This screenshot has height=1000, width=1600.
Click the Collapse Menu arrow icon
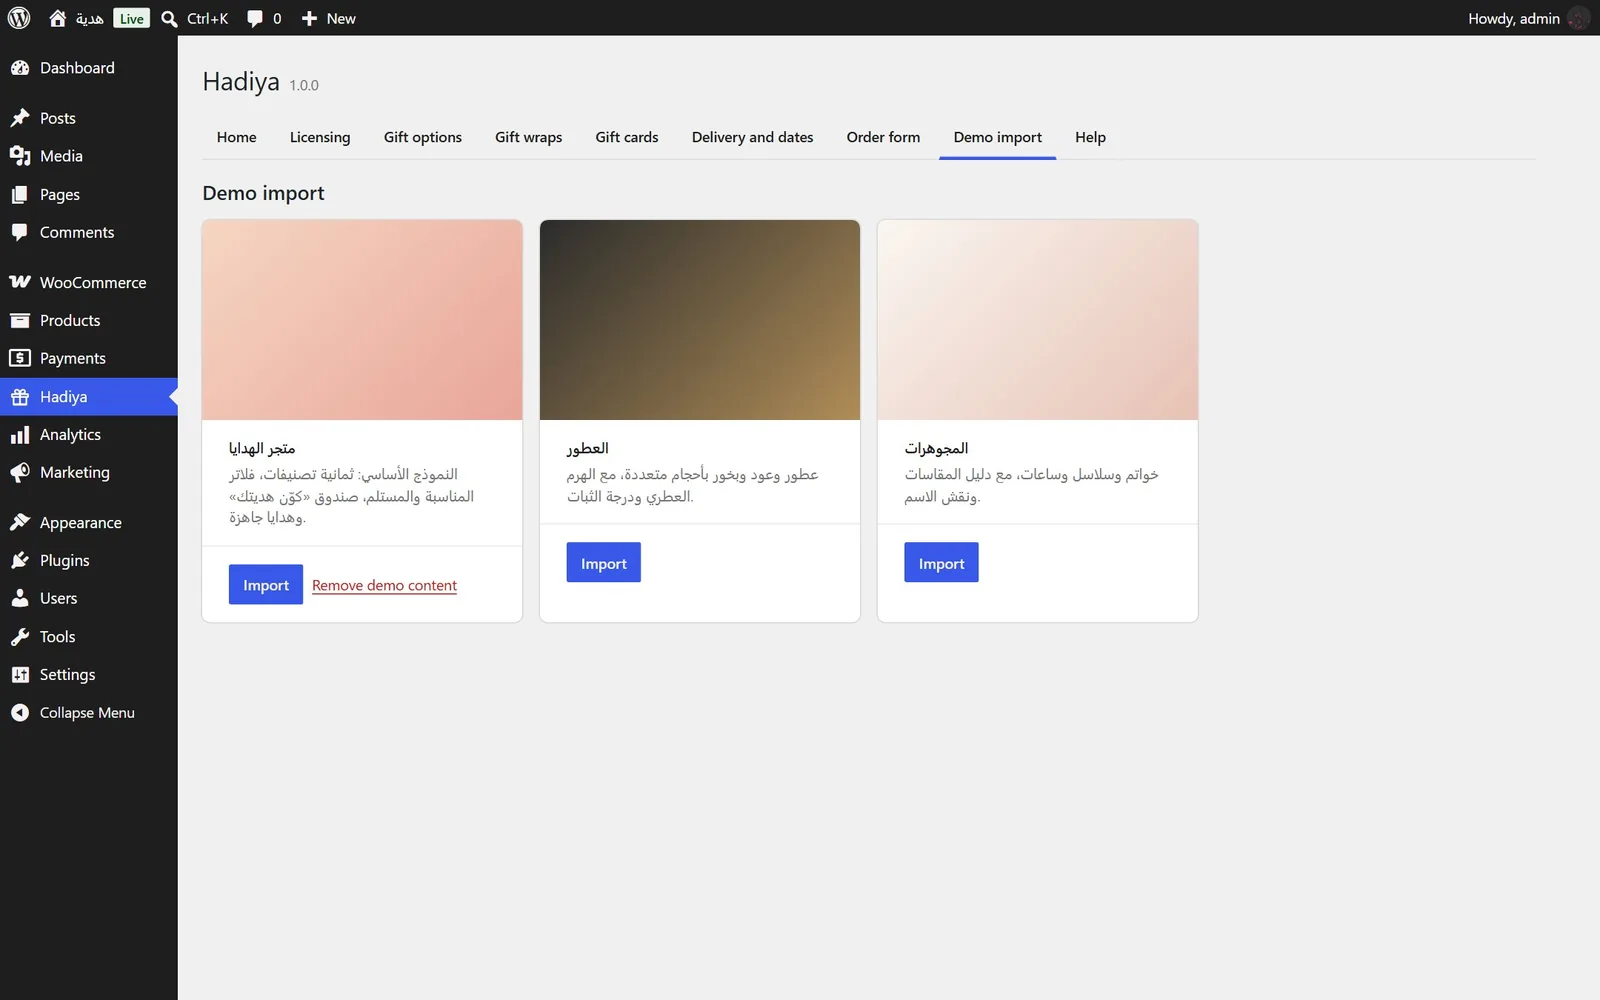[x=20, y=712]
